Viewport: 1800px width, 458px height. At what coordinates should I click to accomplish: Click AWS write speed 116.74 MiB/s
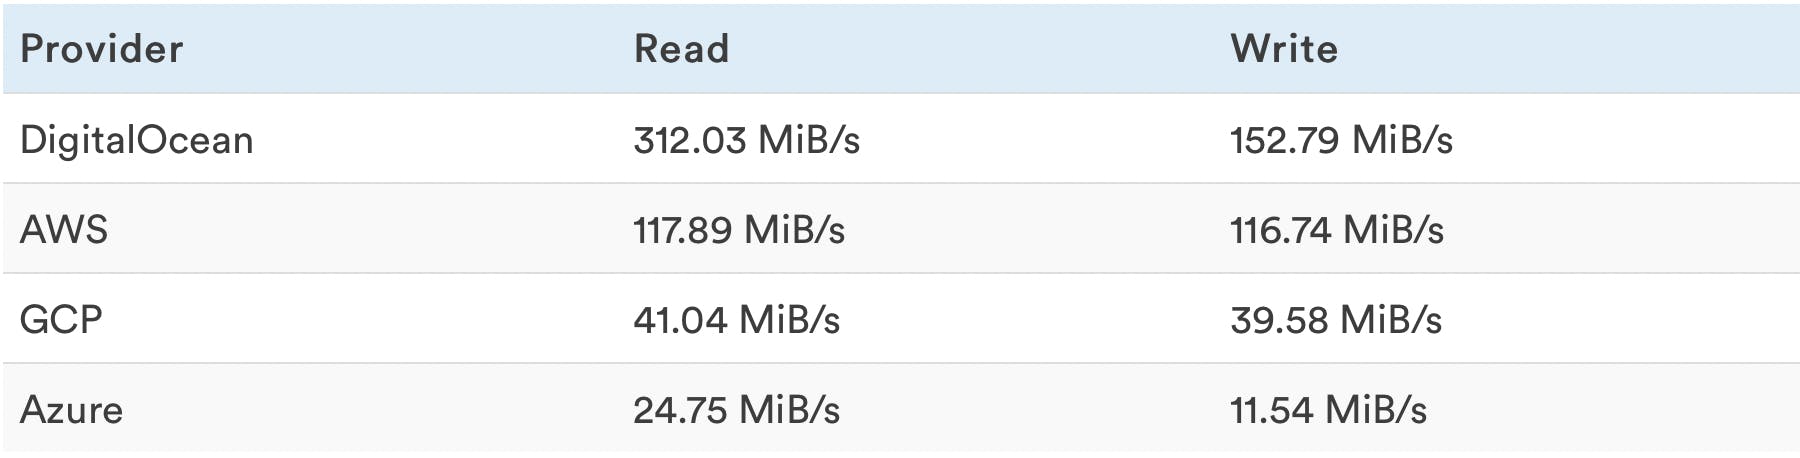(1337, 230)
